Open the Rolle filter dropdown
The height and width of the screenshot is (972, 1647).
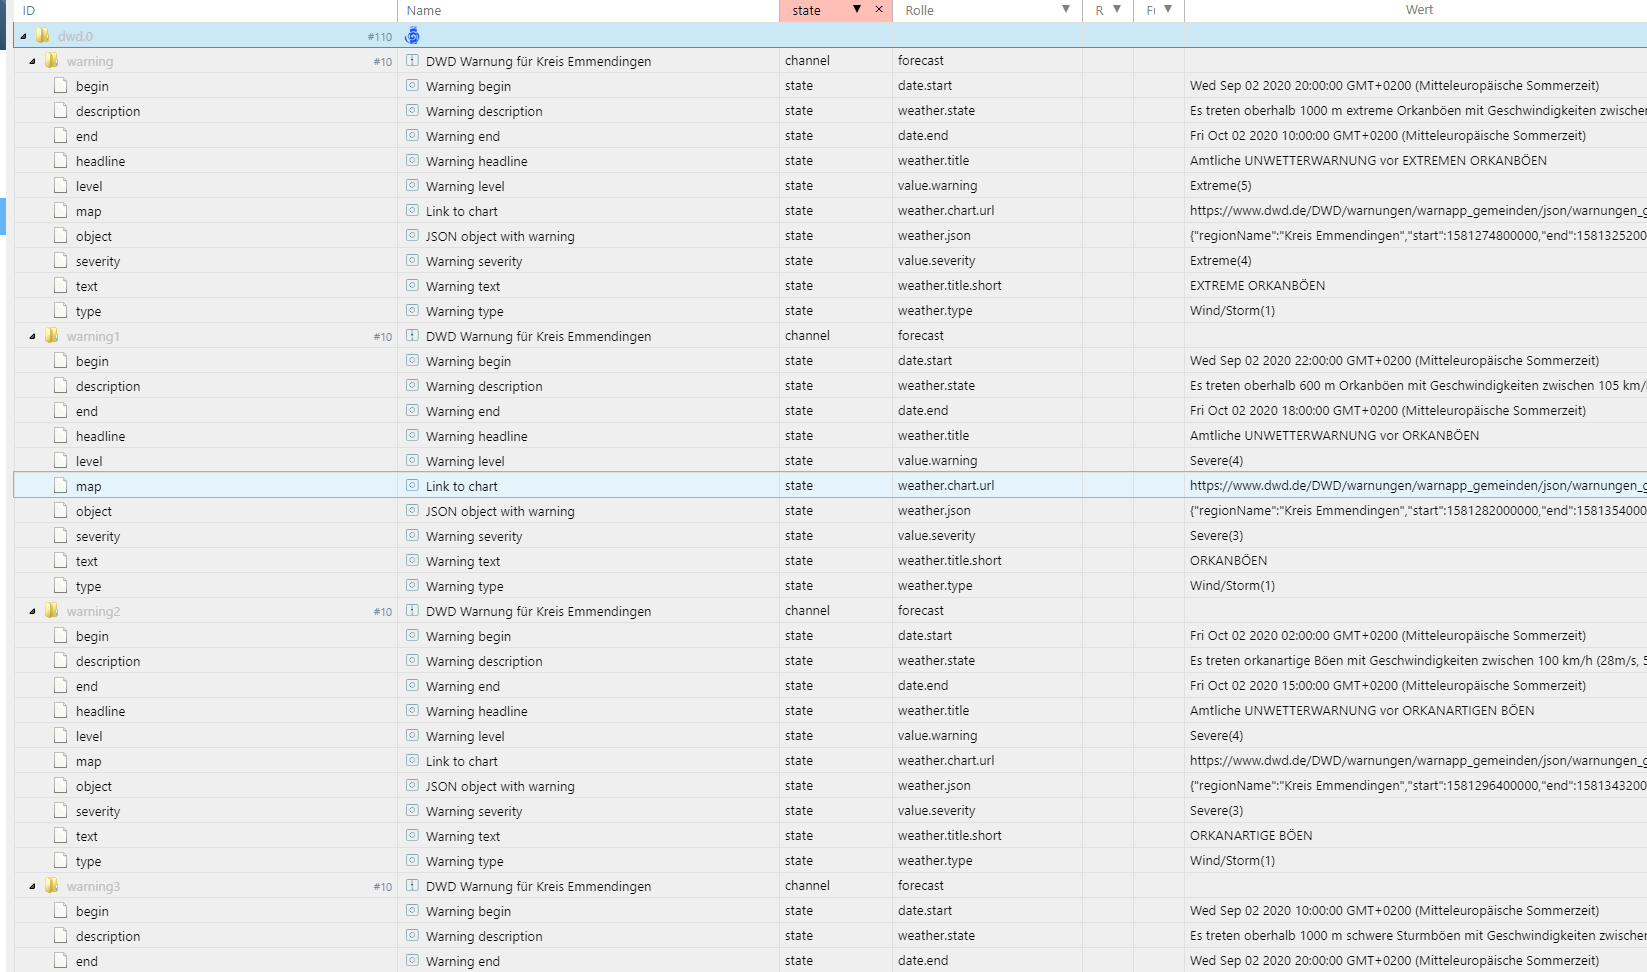pos(1066,9)
